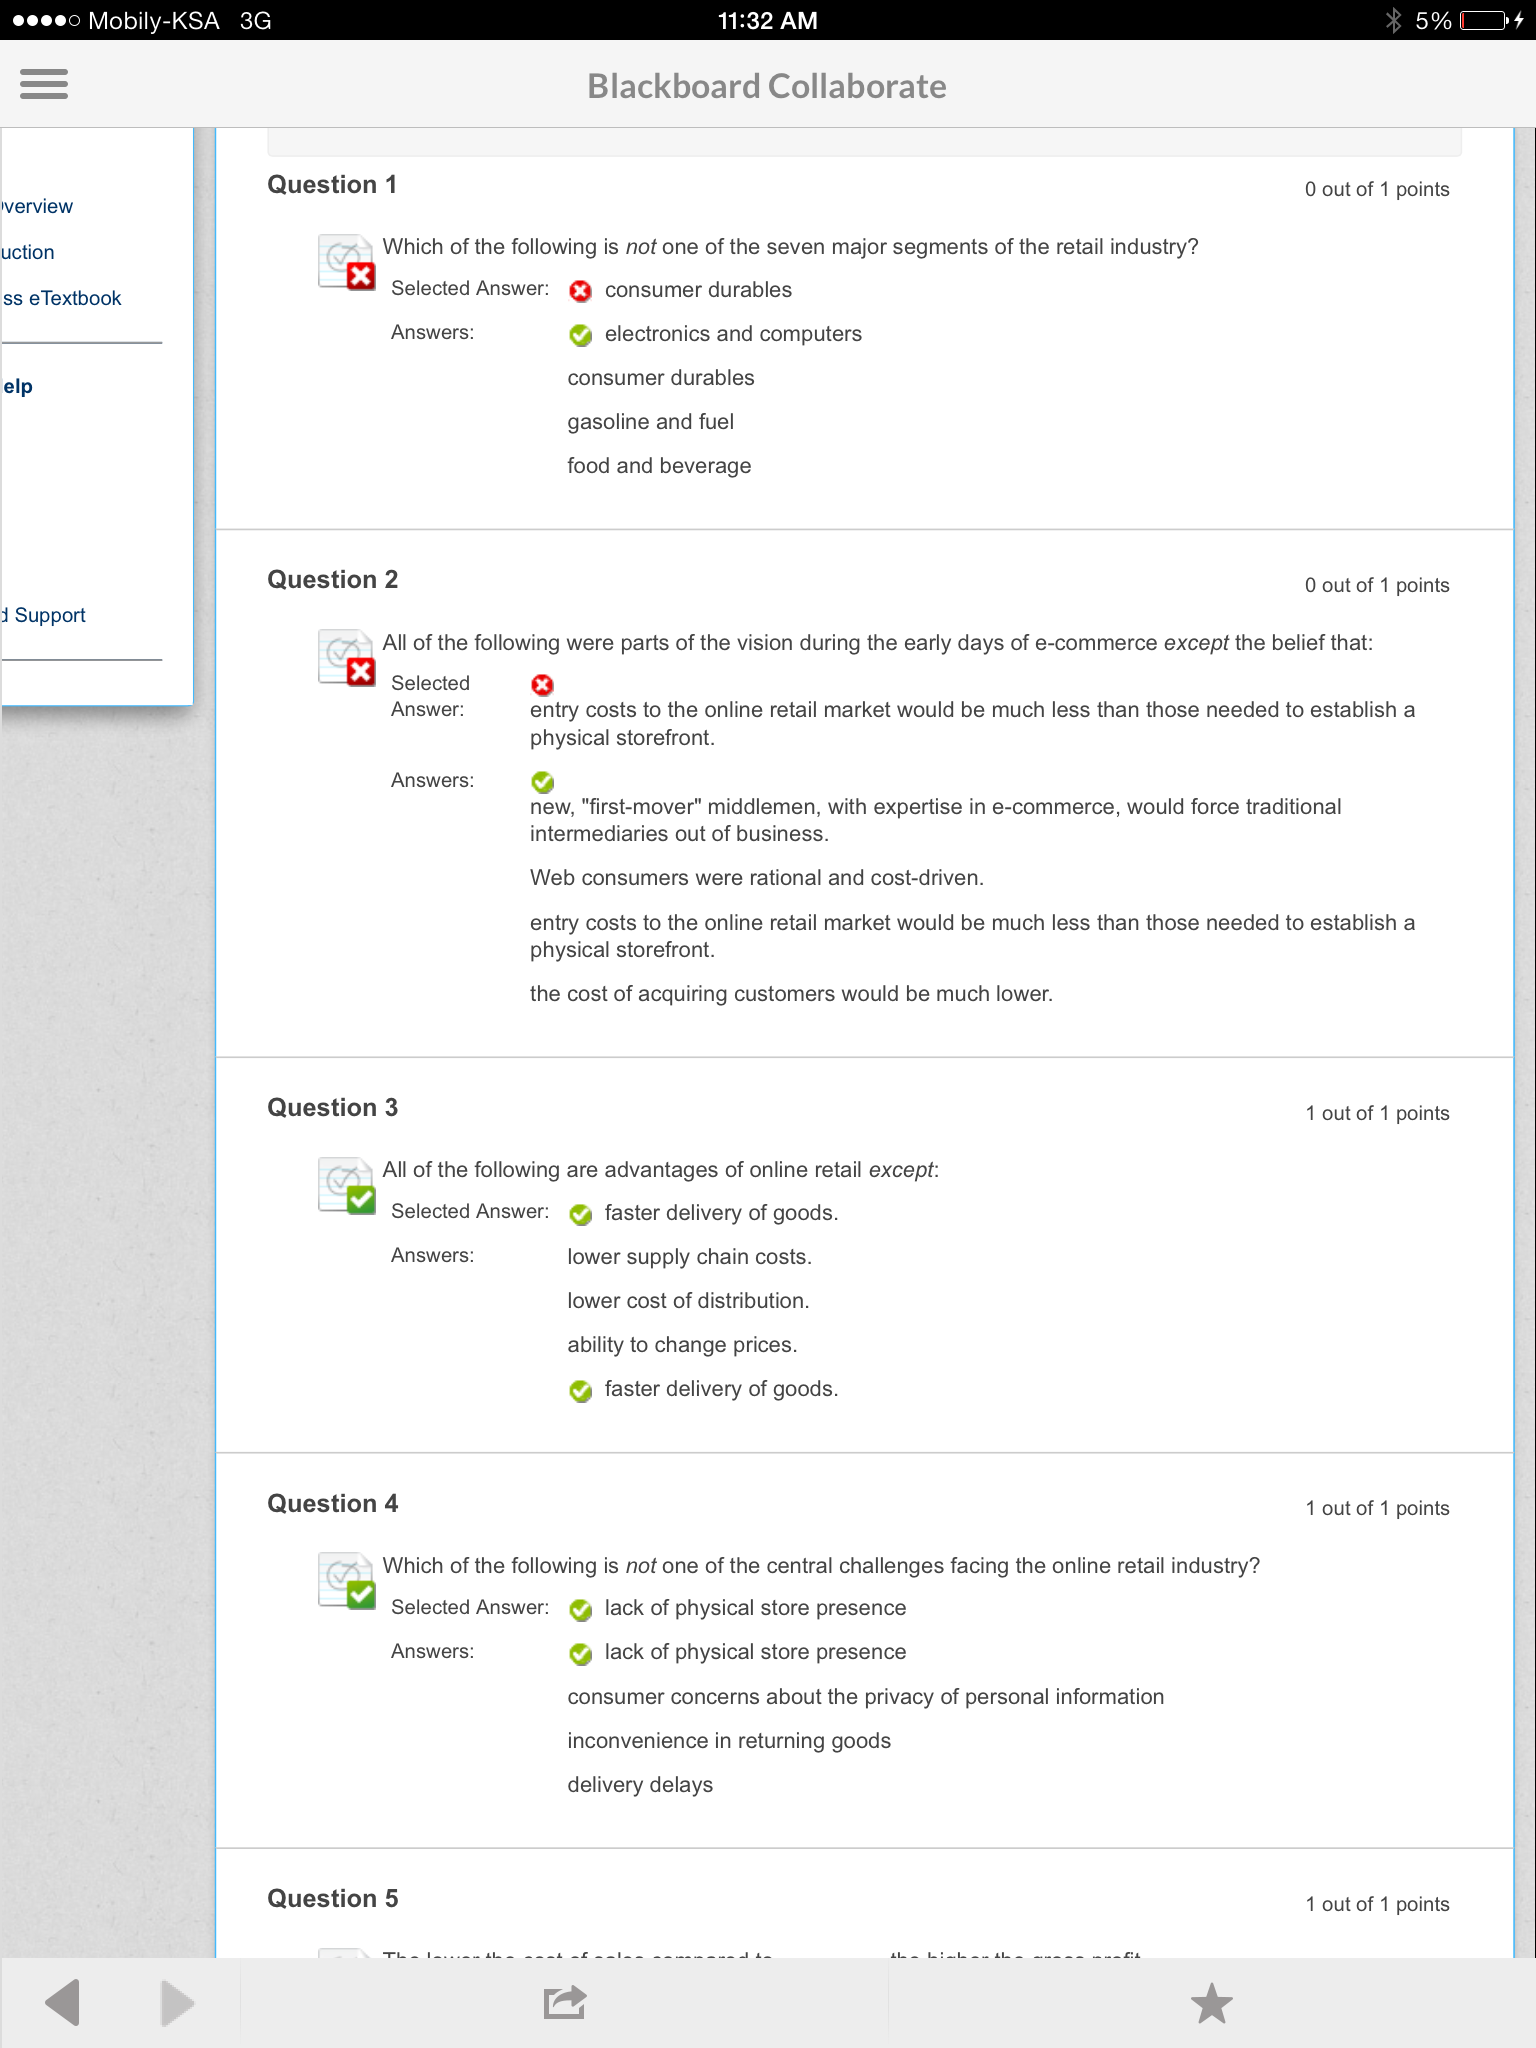Viewport: 1536px width, 2048px height.
Task: Tap the battery indicator in status bar
Action: [x=1483, y=20]
